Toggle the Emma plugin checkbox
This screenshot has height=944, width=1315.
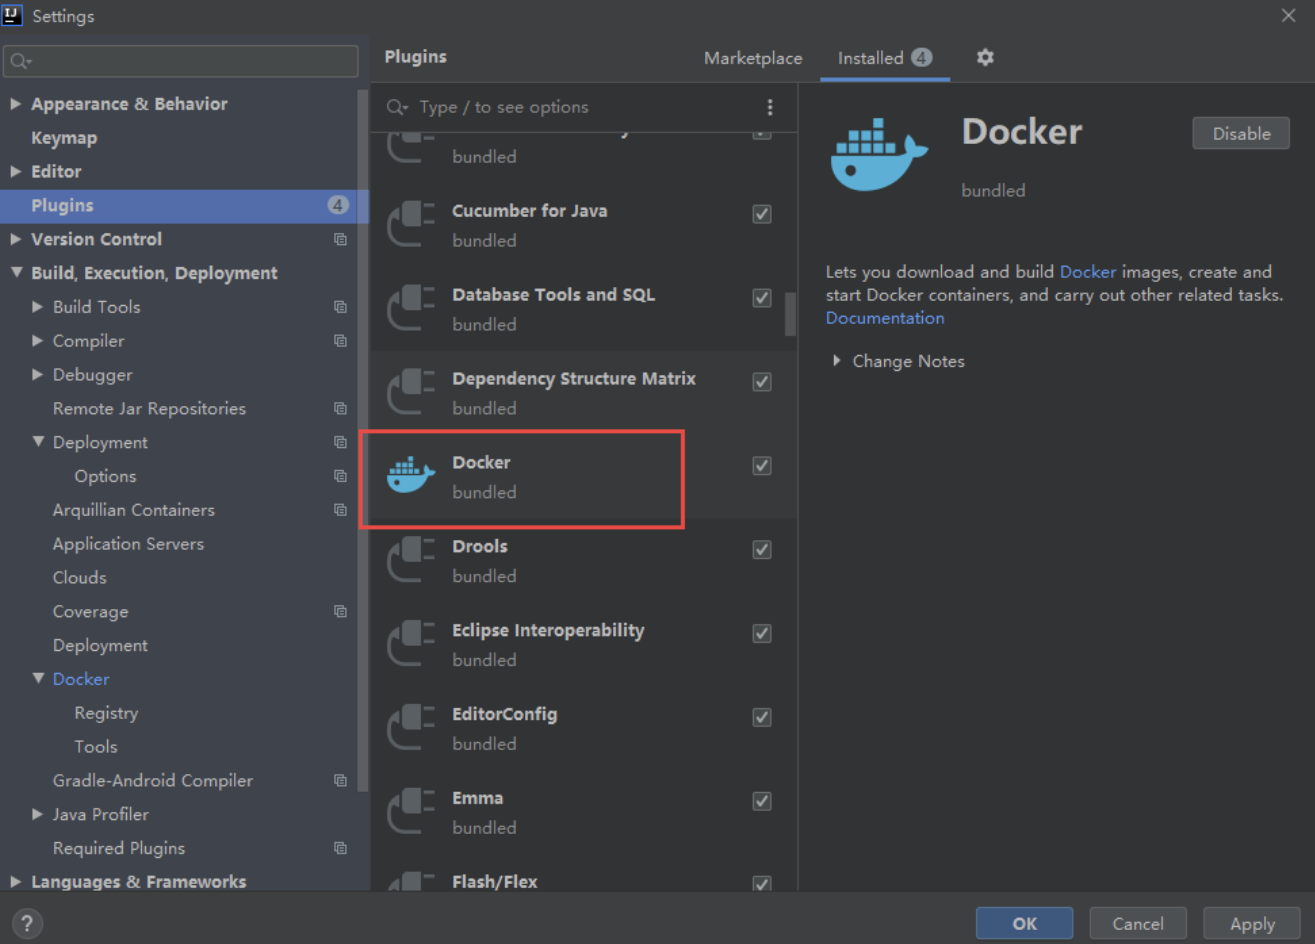762,801
